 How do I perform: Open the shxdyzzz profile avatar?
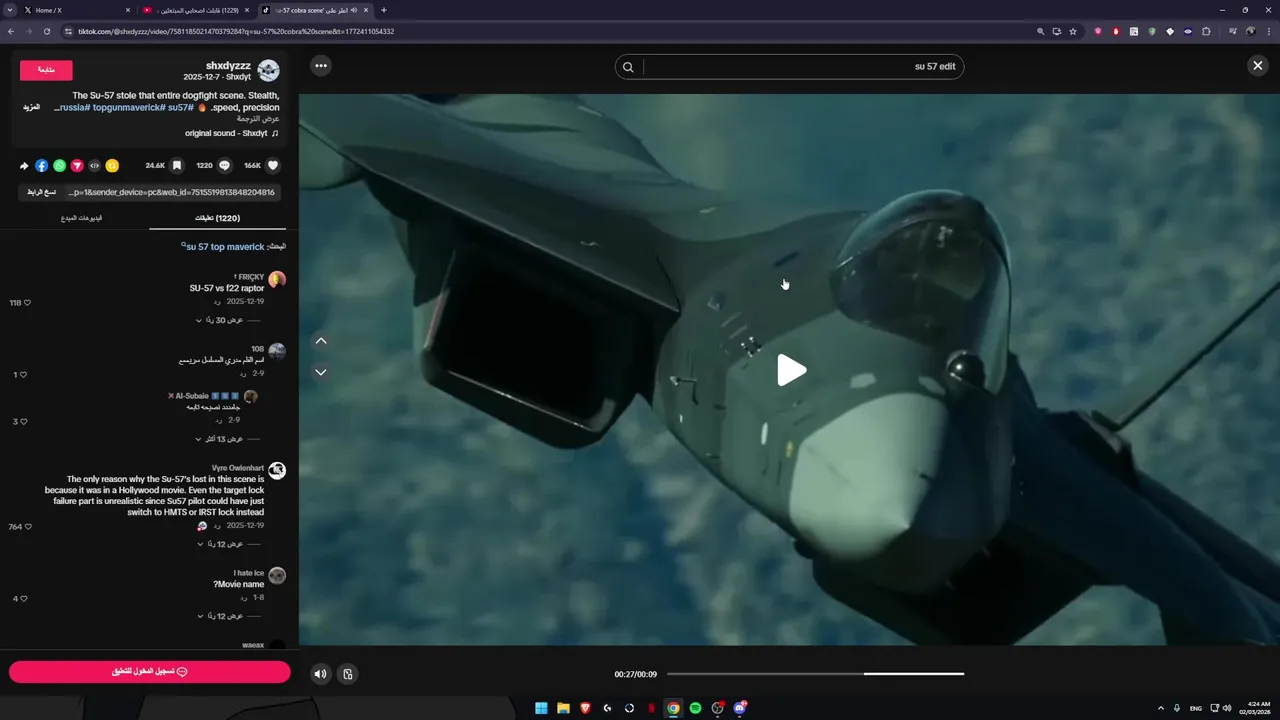click(268, 70)
